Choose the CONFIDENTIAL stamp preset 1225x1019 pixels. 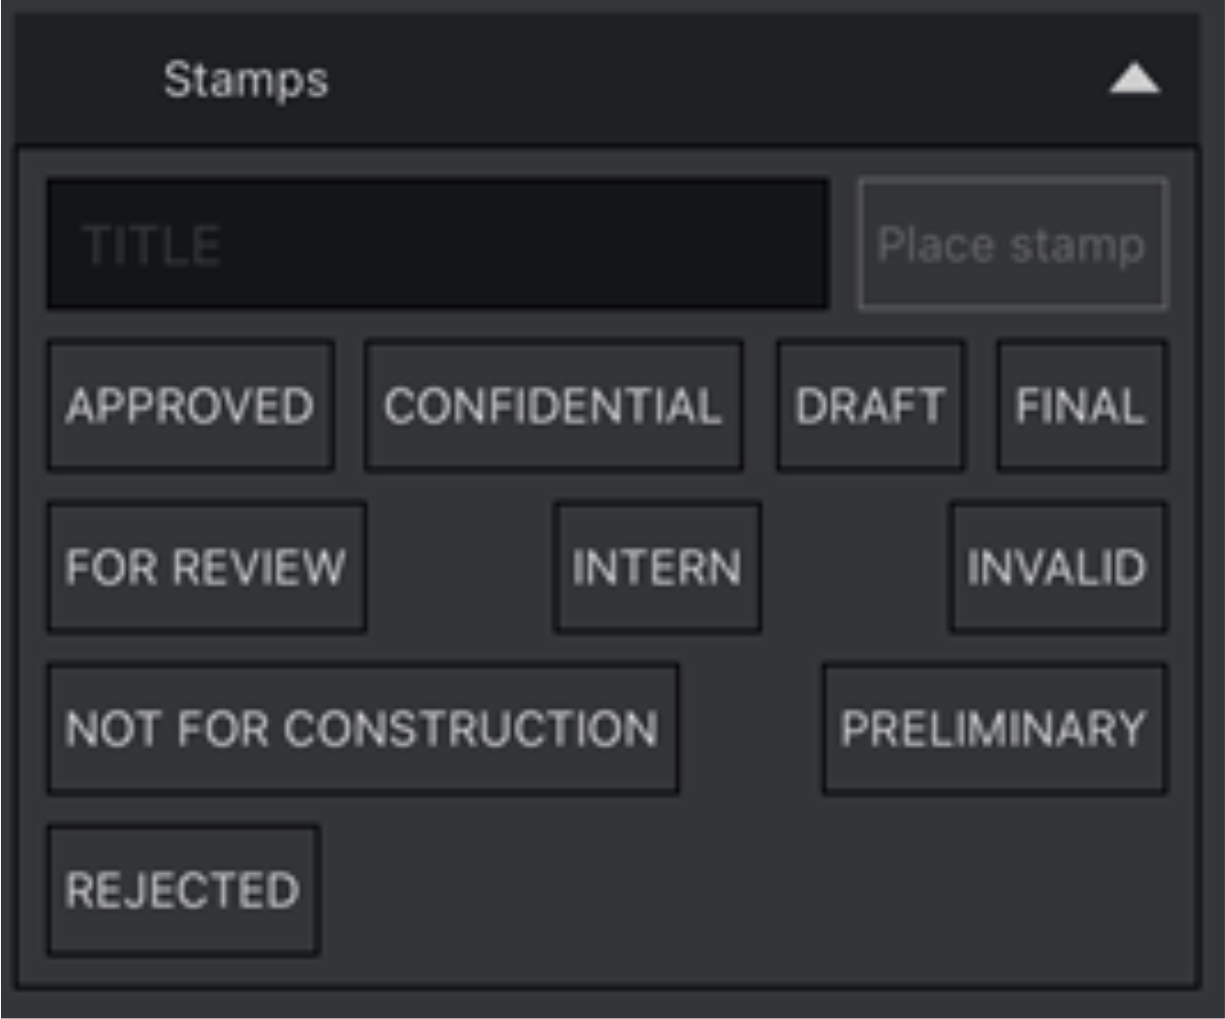(553, 406)
